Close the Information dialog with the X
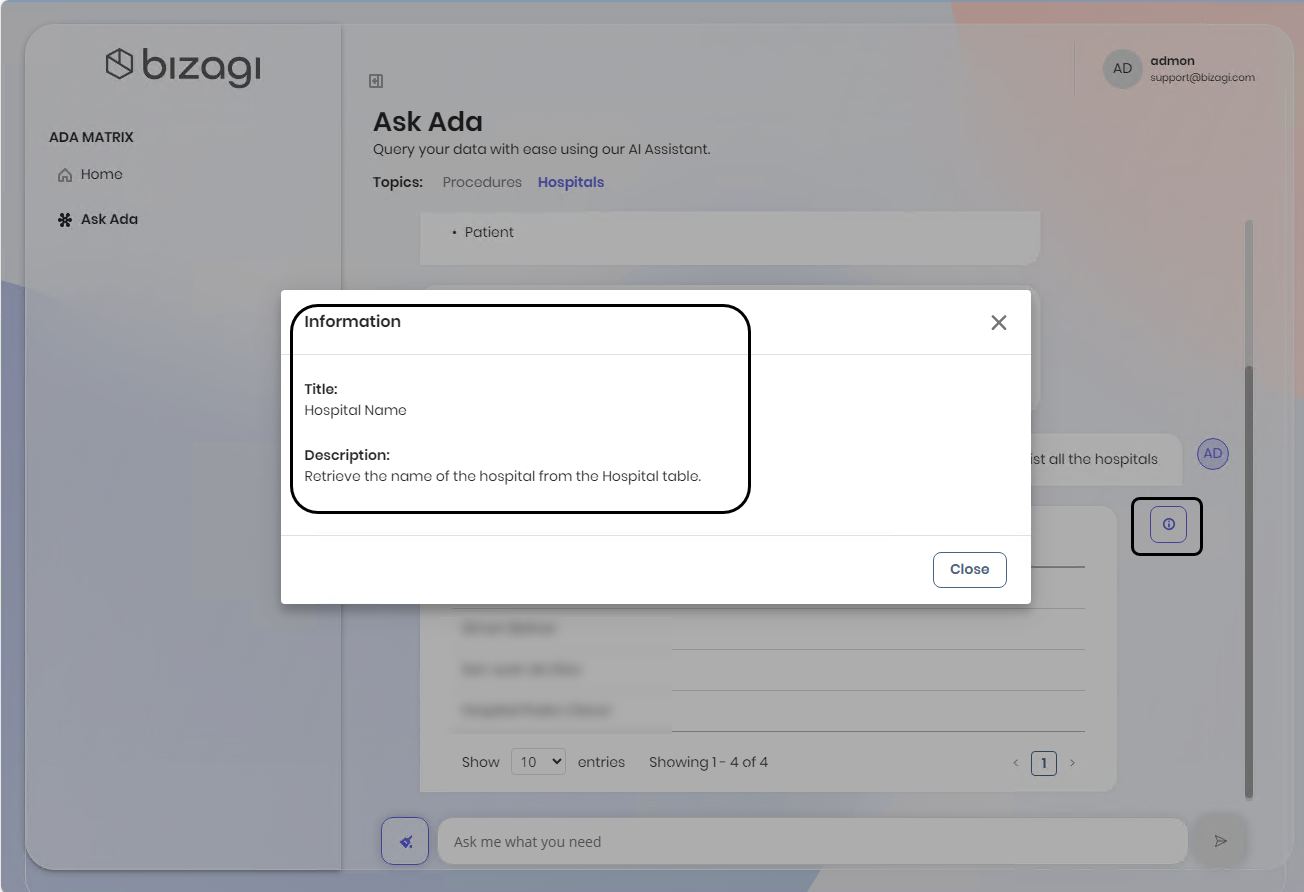 998,323
